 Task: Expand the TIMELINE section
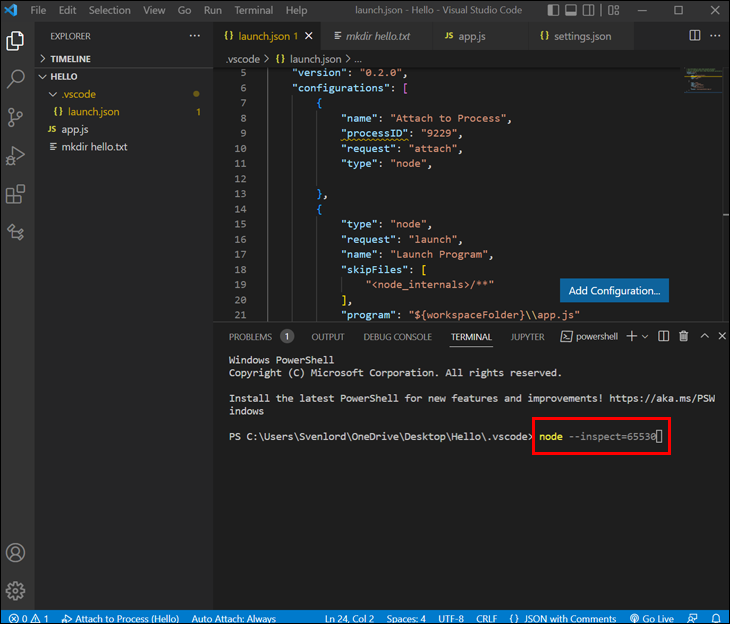[x=70, y=59]
